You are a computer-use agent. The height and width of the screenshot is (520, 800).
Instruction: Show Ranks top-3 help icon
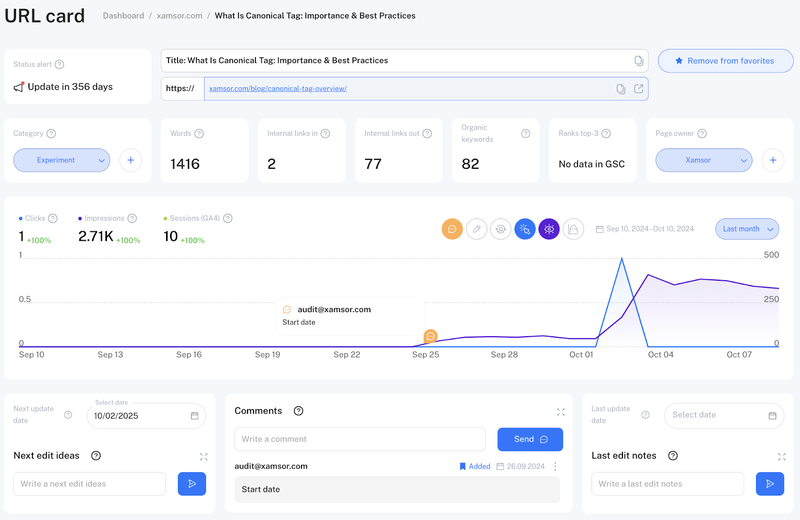click(x=606, y=134)
